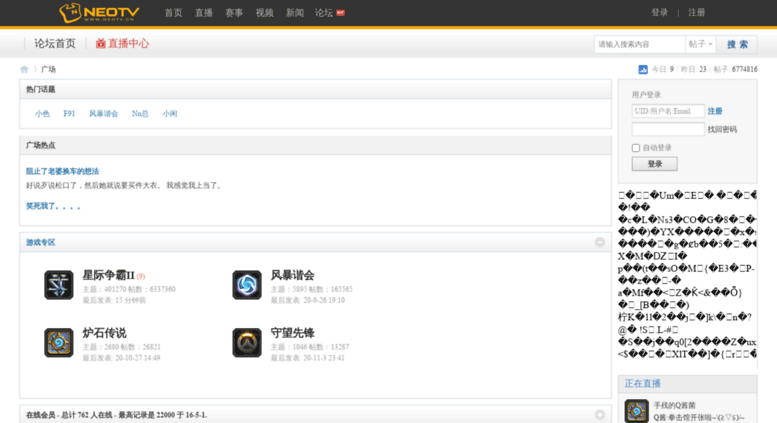Open the Heroes of the Storm (风暴谐会) icon

click(x=247, y=285)
